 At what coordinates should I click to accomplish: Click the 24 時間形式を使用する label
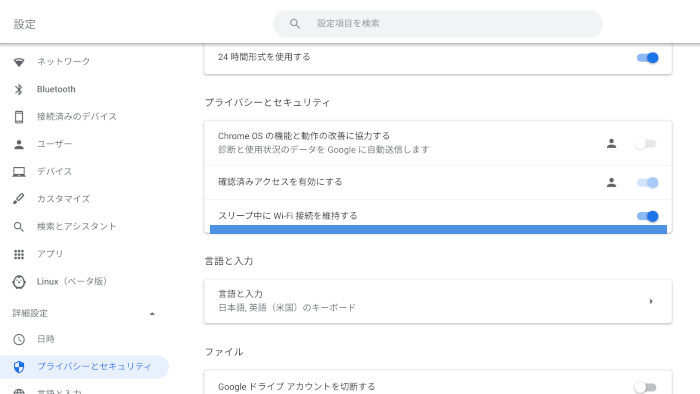coord(264,57)
